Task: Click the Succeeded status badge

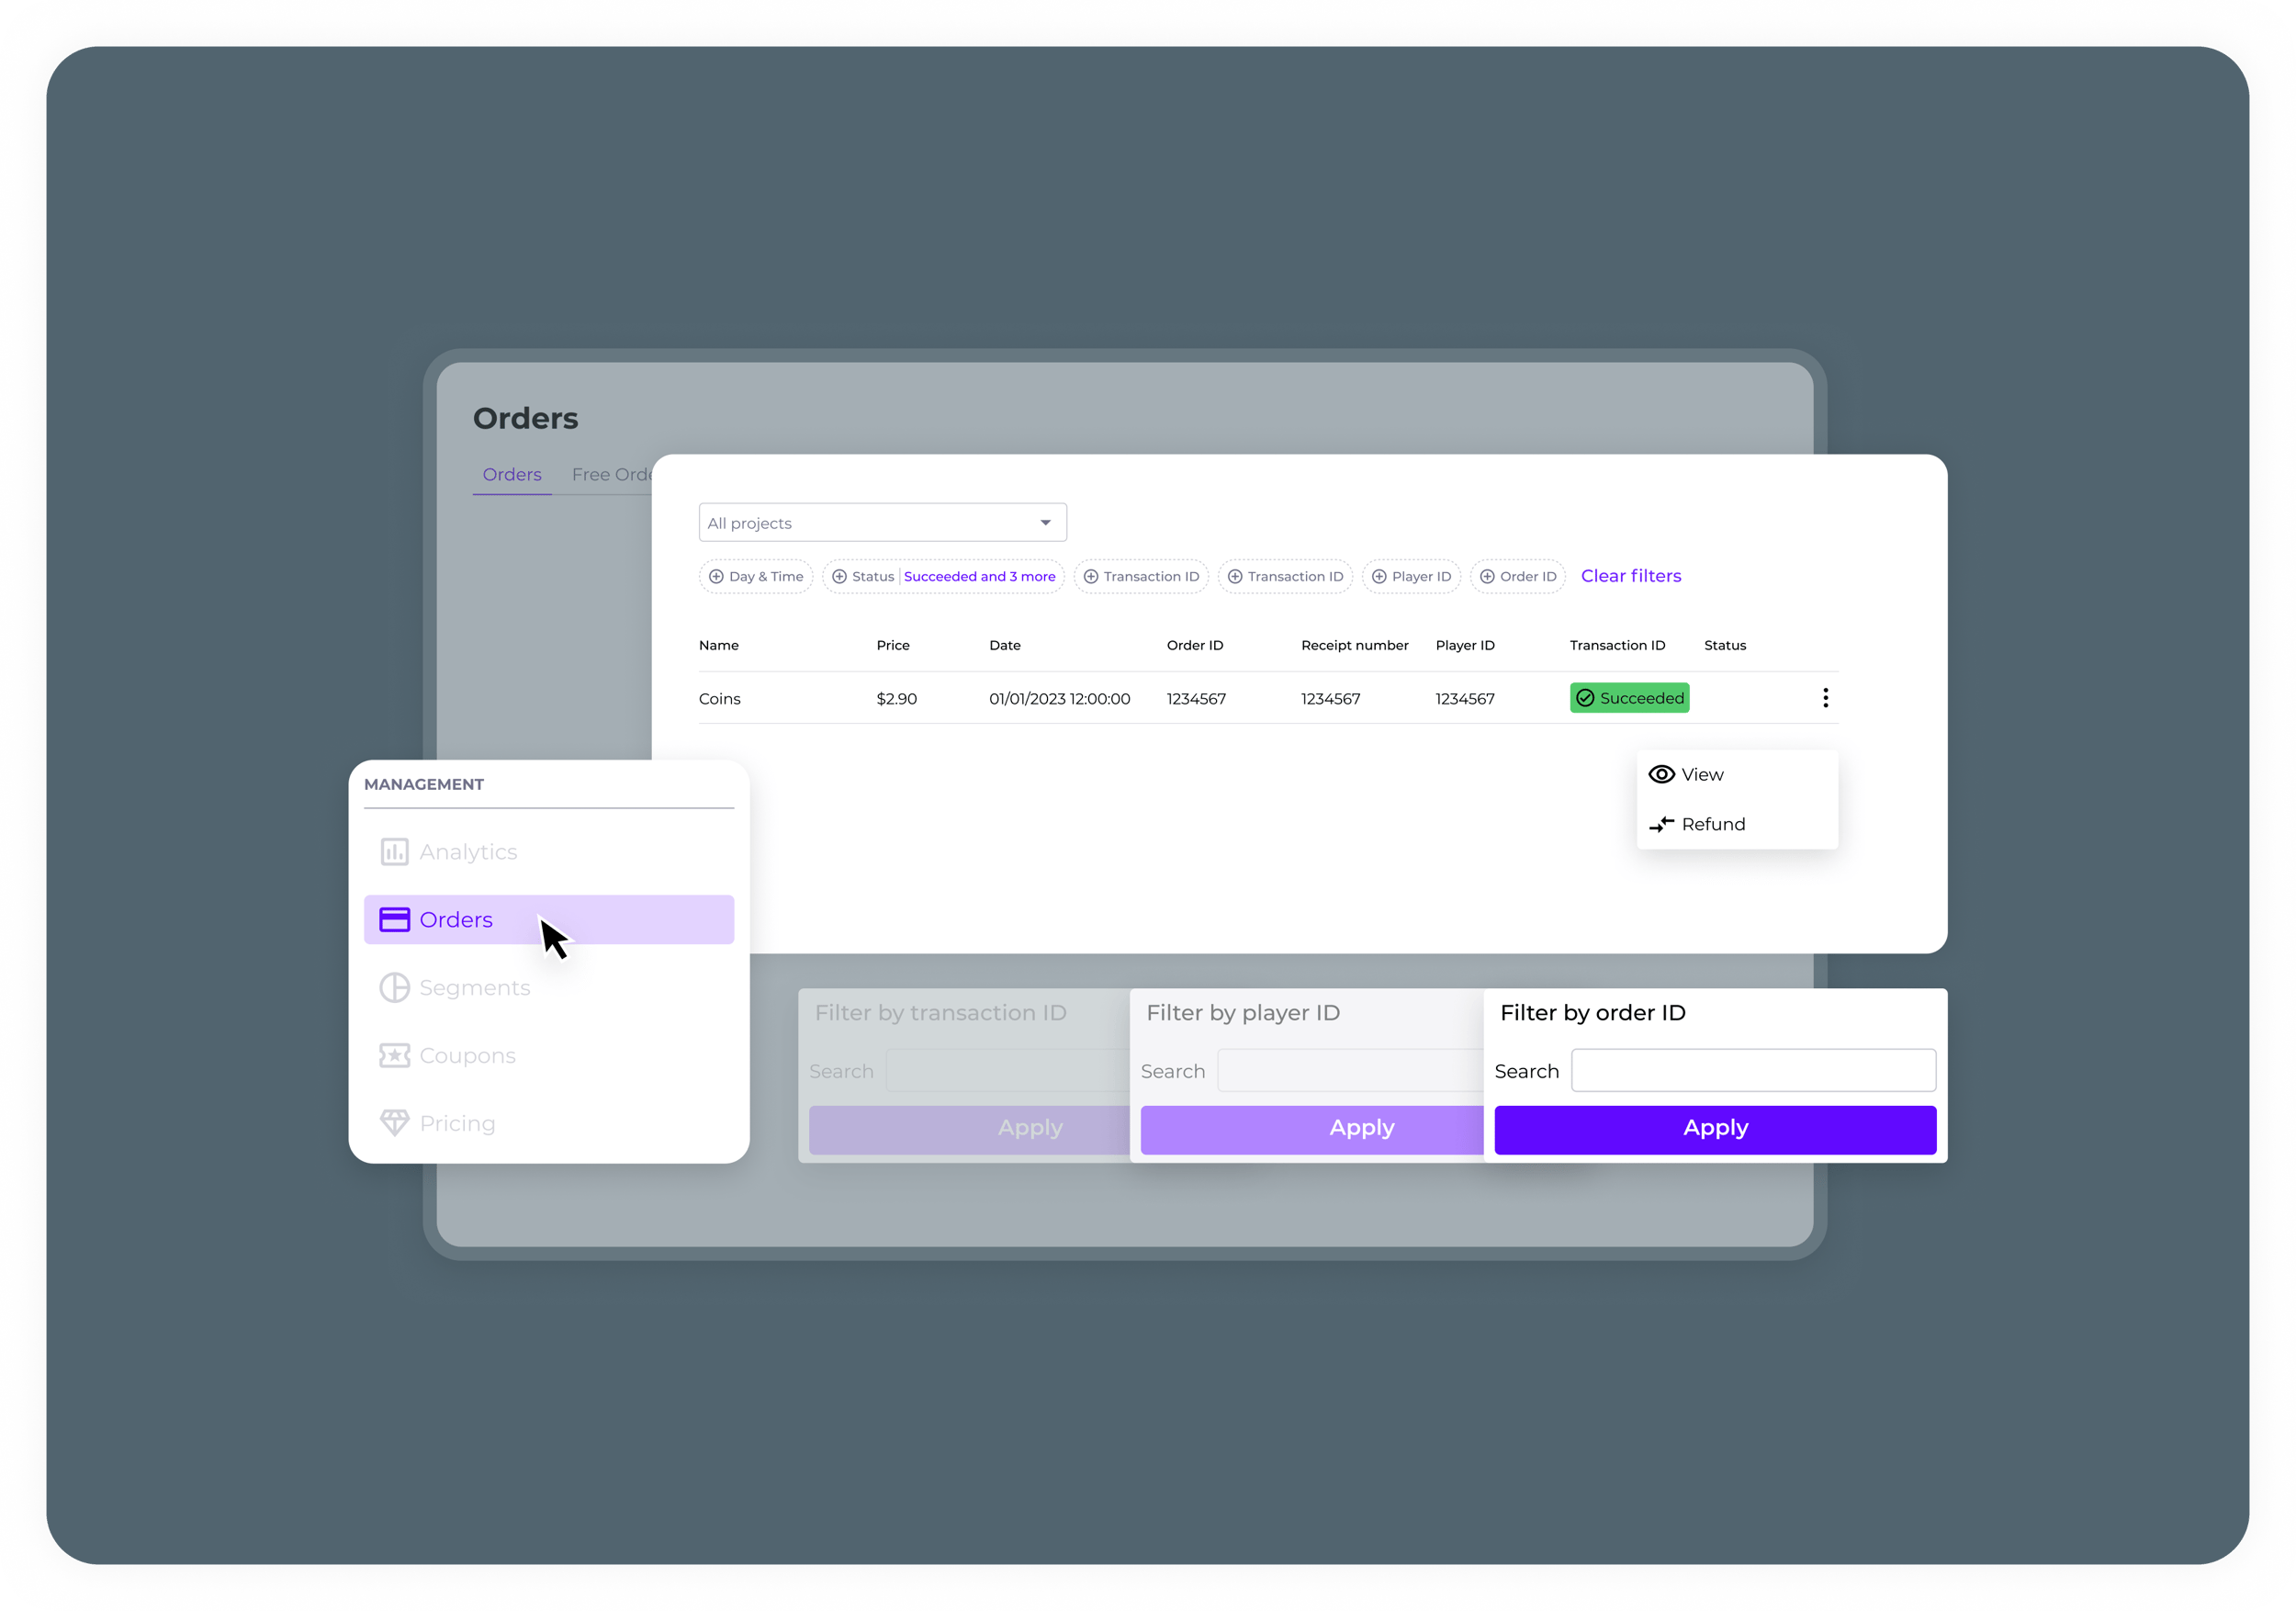Action: pyautogui.click(x=1629, y=698)
